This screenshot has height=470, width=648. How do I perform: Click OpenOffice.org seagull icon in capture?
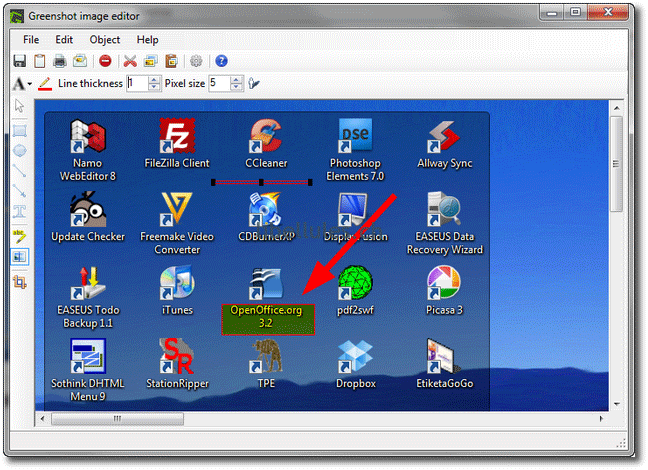266,283
